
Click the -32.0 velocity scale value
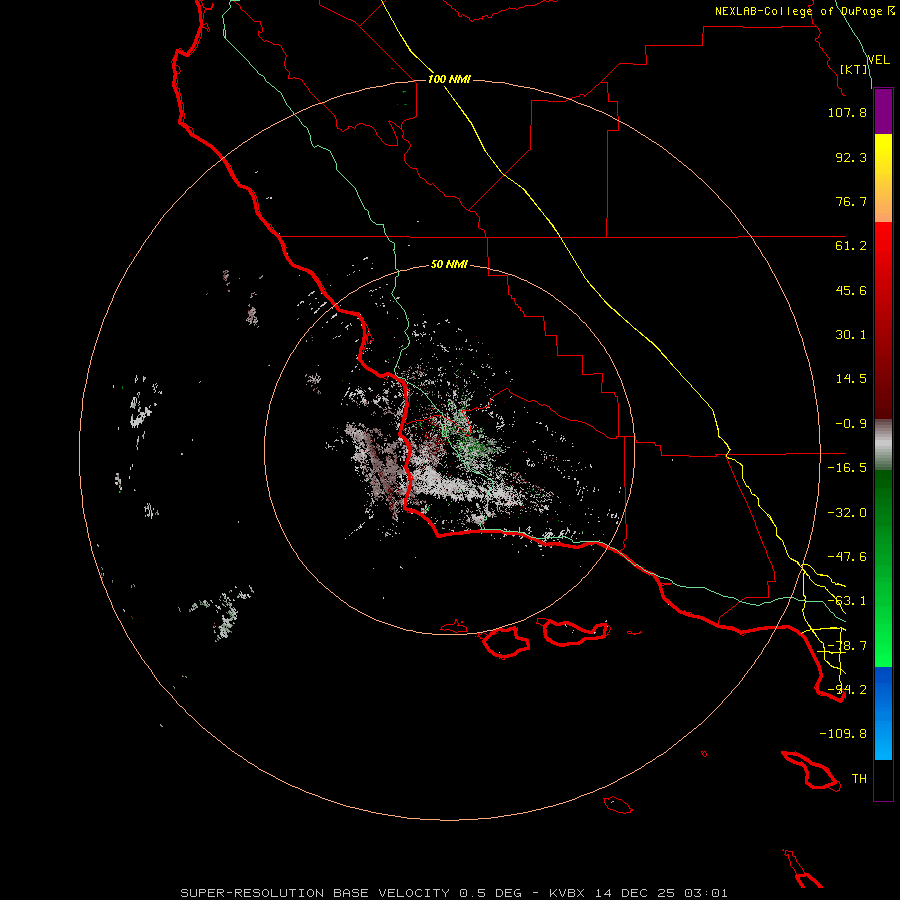pyautogui.click(x=847, y=513)
